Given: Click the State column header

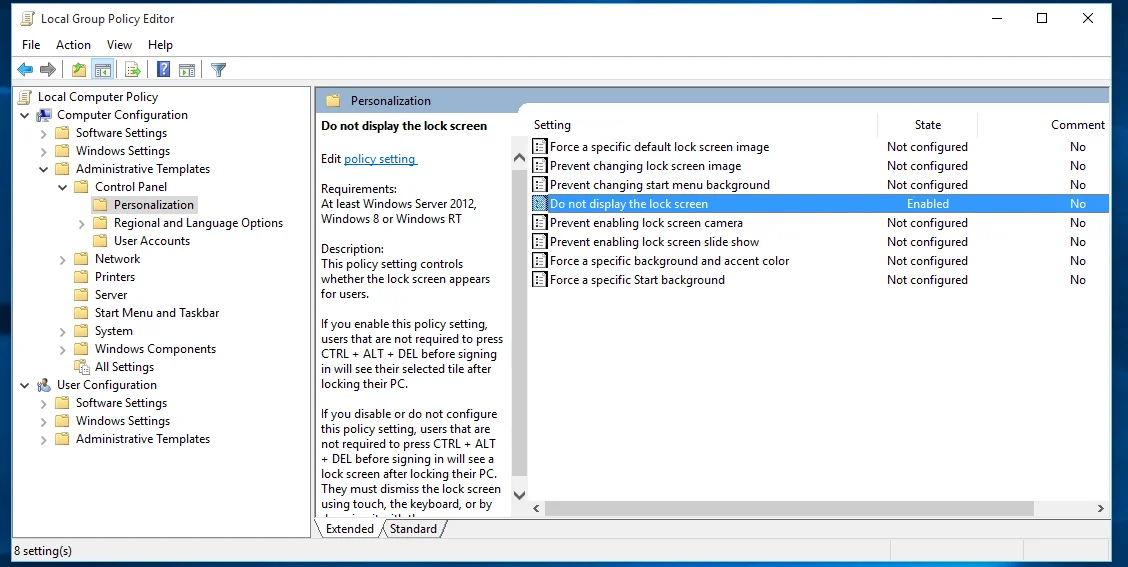Looking at the screenshot, I should pyautogui.click(x=928, y=124).
